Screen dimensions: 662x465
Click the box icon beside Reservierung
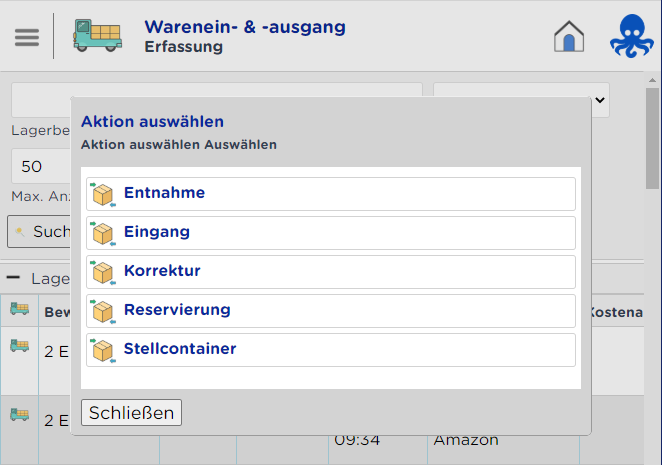[x=103, y=311]
